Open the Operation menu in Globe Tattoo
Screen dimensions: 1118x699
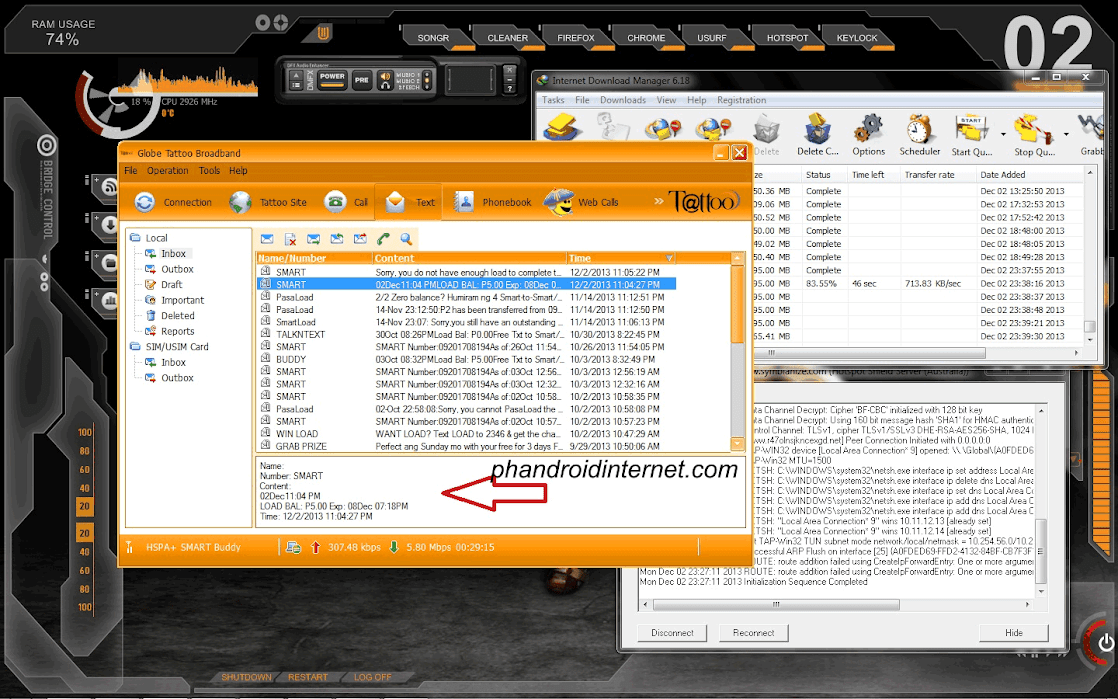point(168,171)
